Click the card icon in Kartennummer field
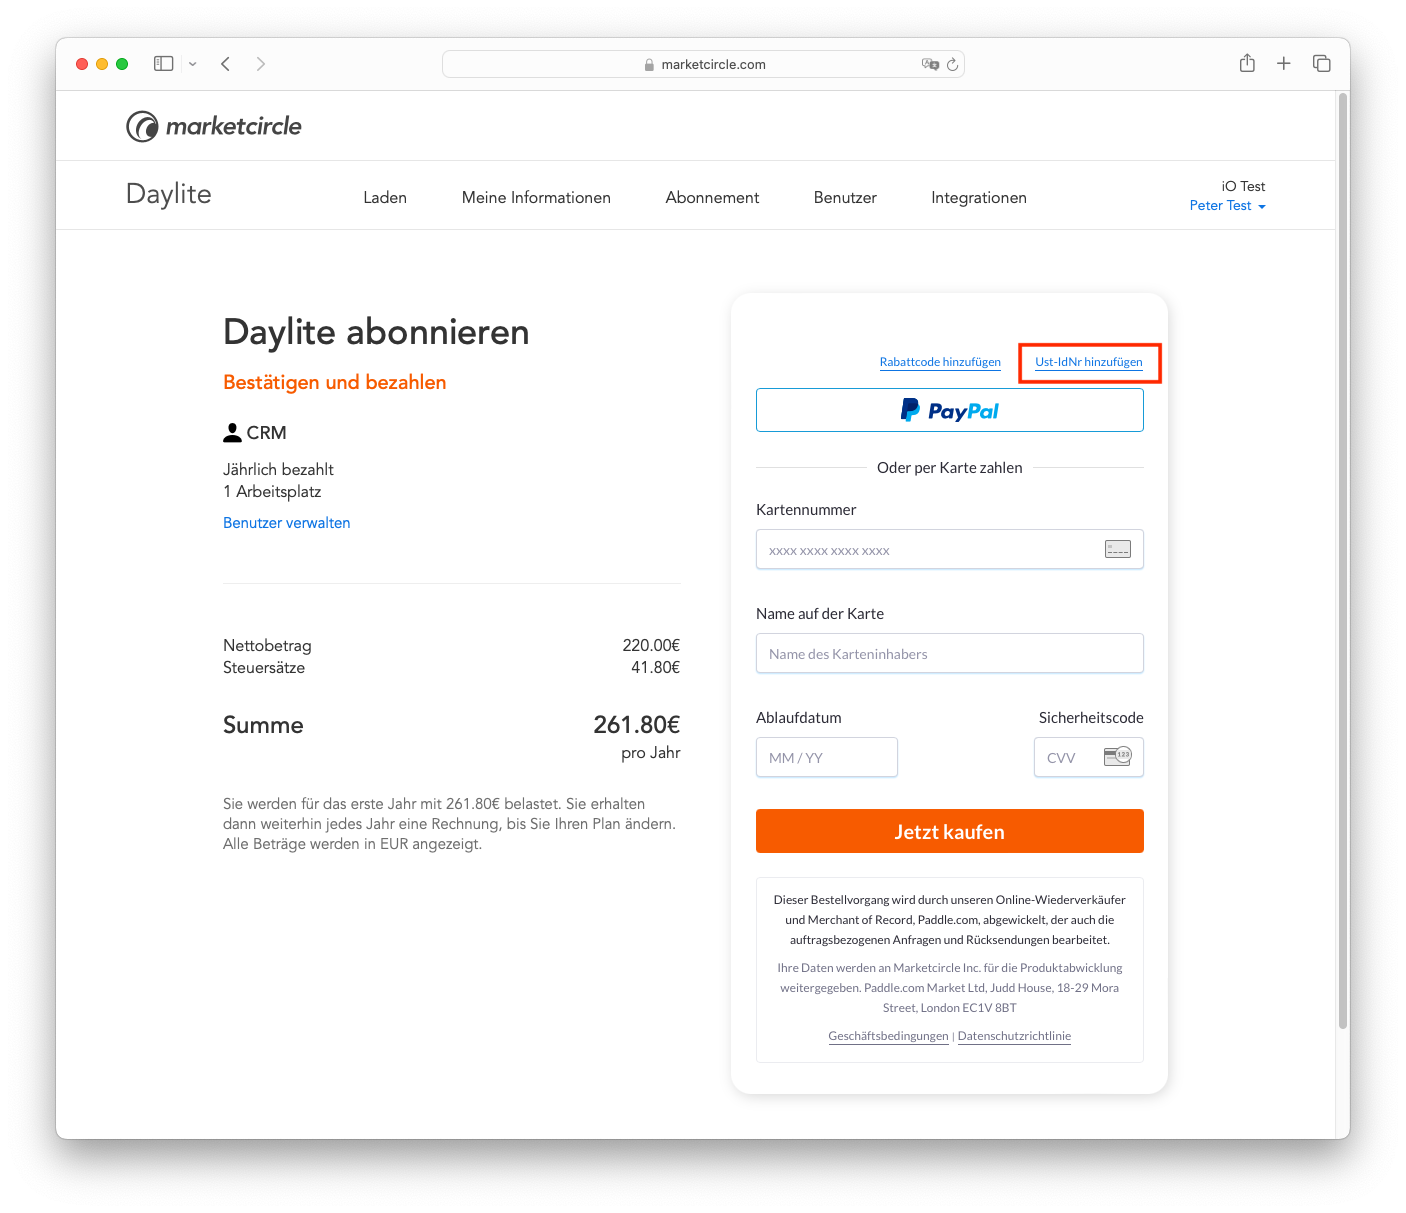The width and height of the screenshot is (1406, 1213). (x=1118, y=549)
